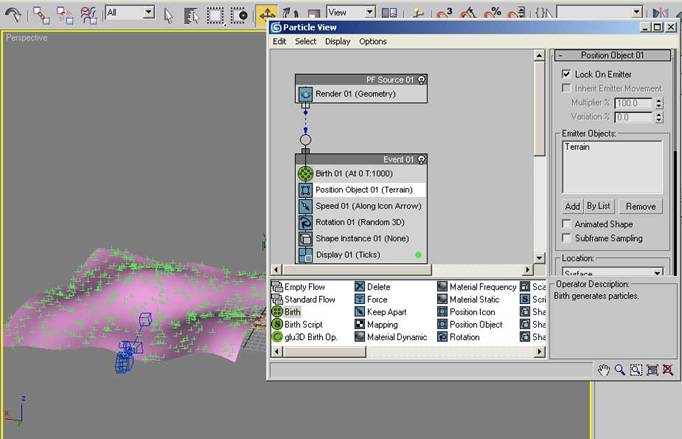
Task: Click the Zoom magnifier icon in Particle View
Action: [x=620, y=370]
